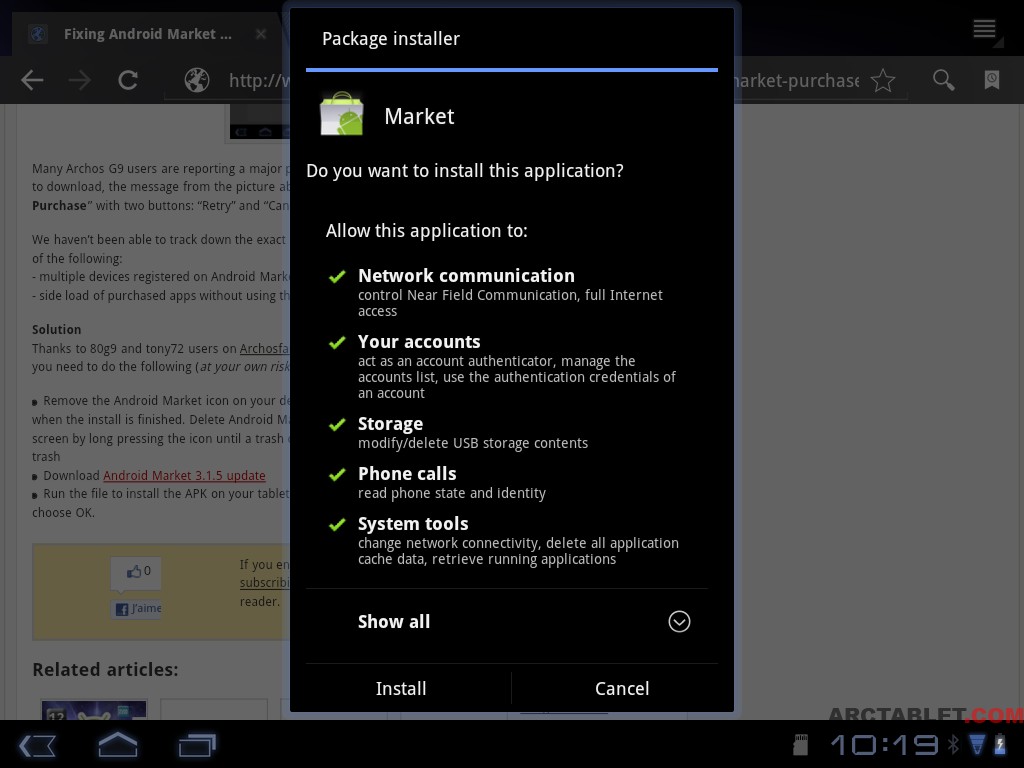This screenshot has height=768, width=1024.
Task: Tap checkmark next to Storage
Action: tap(337, 425)
